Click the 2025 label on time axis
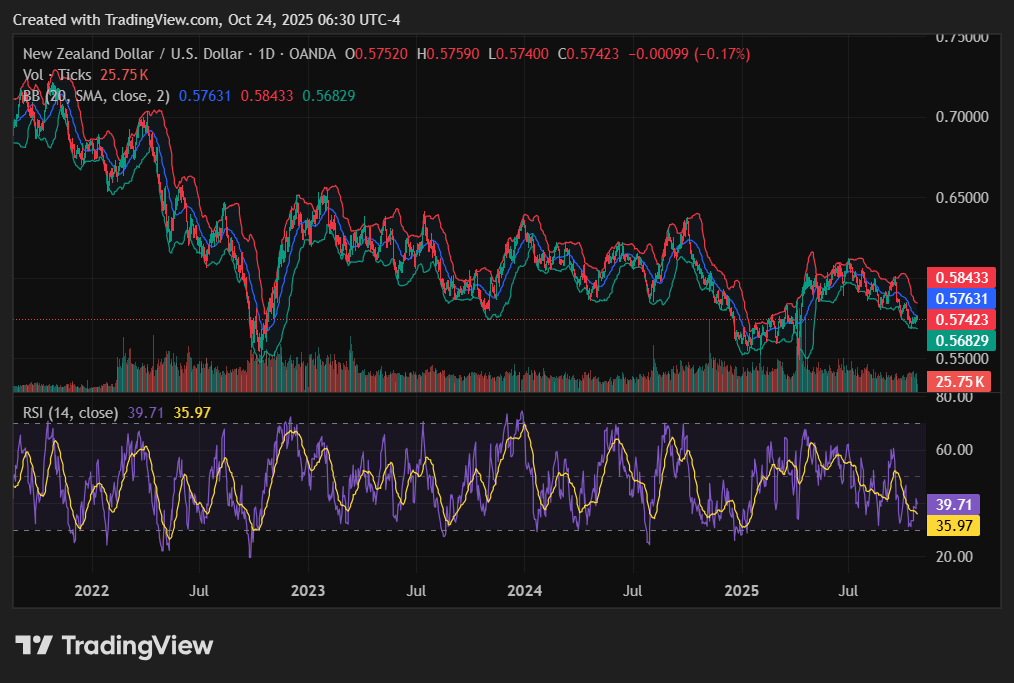Screen dimensions: 1014x683 741,591
